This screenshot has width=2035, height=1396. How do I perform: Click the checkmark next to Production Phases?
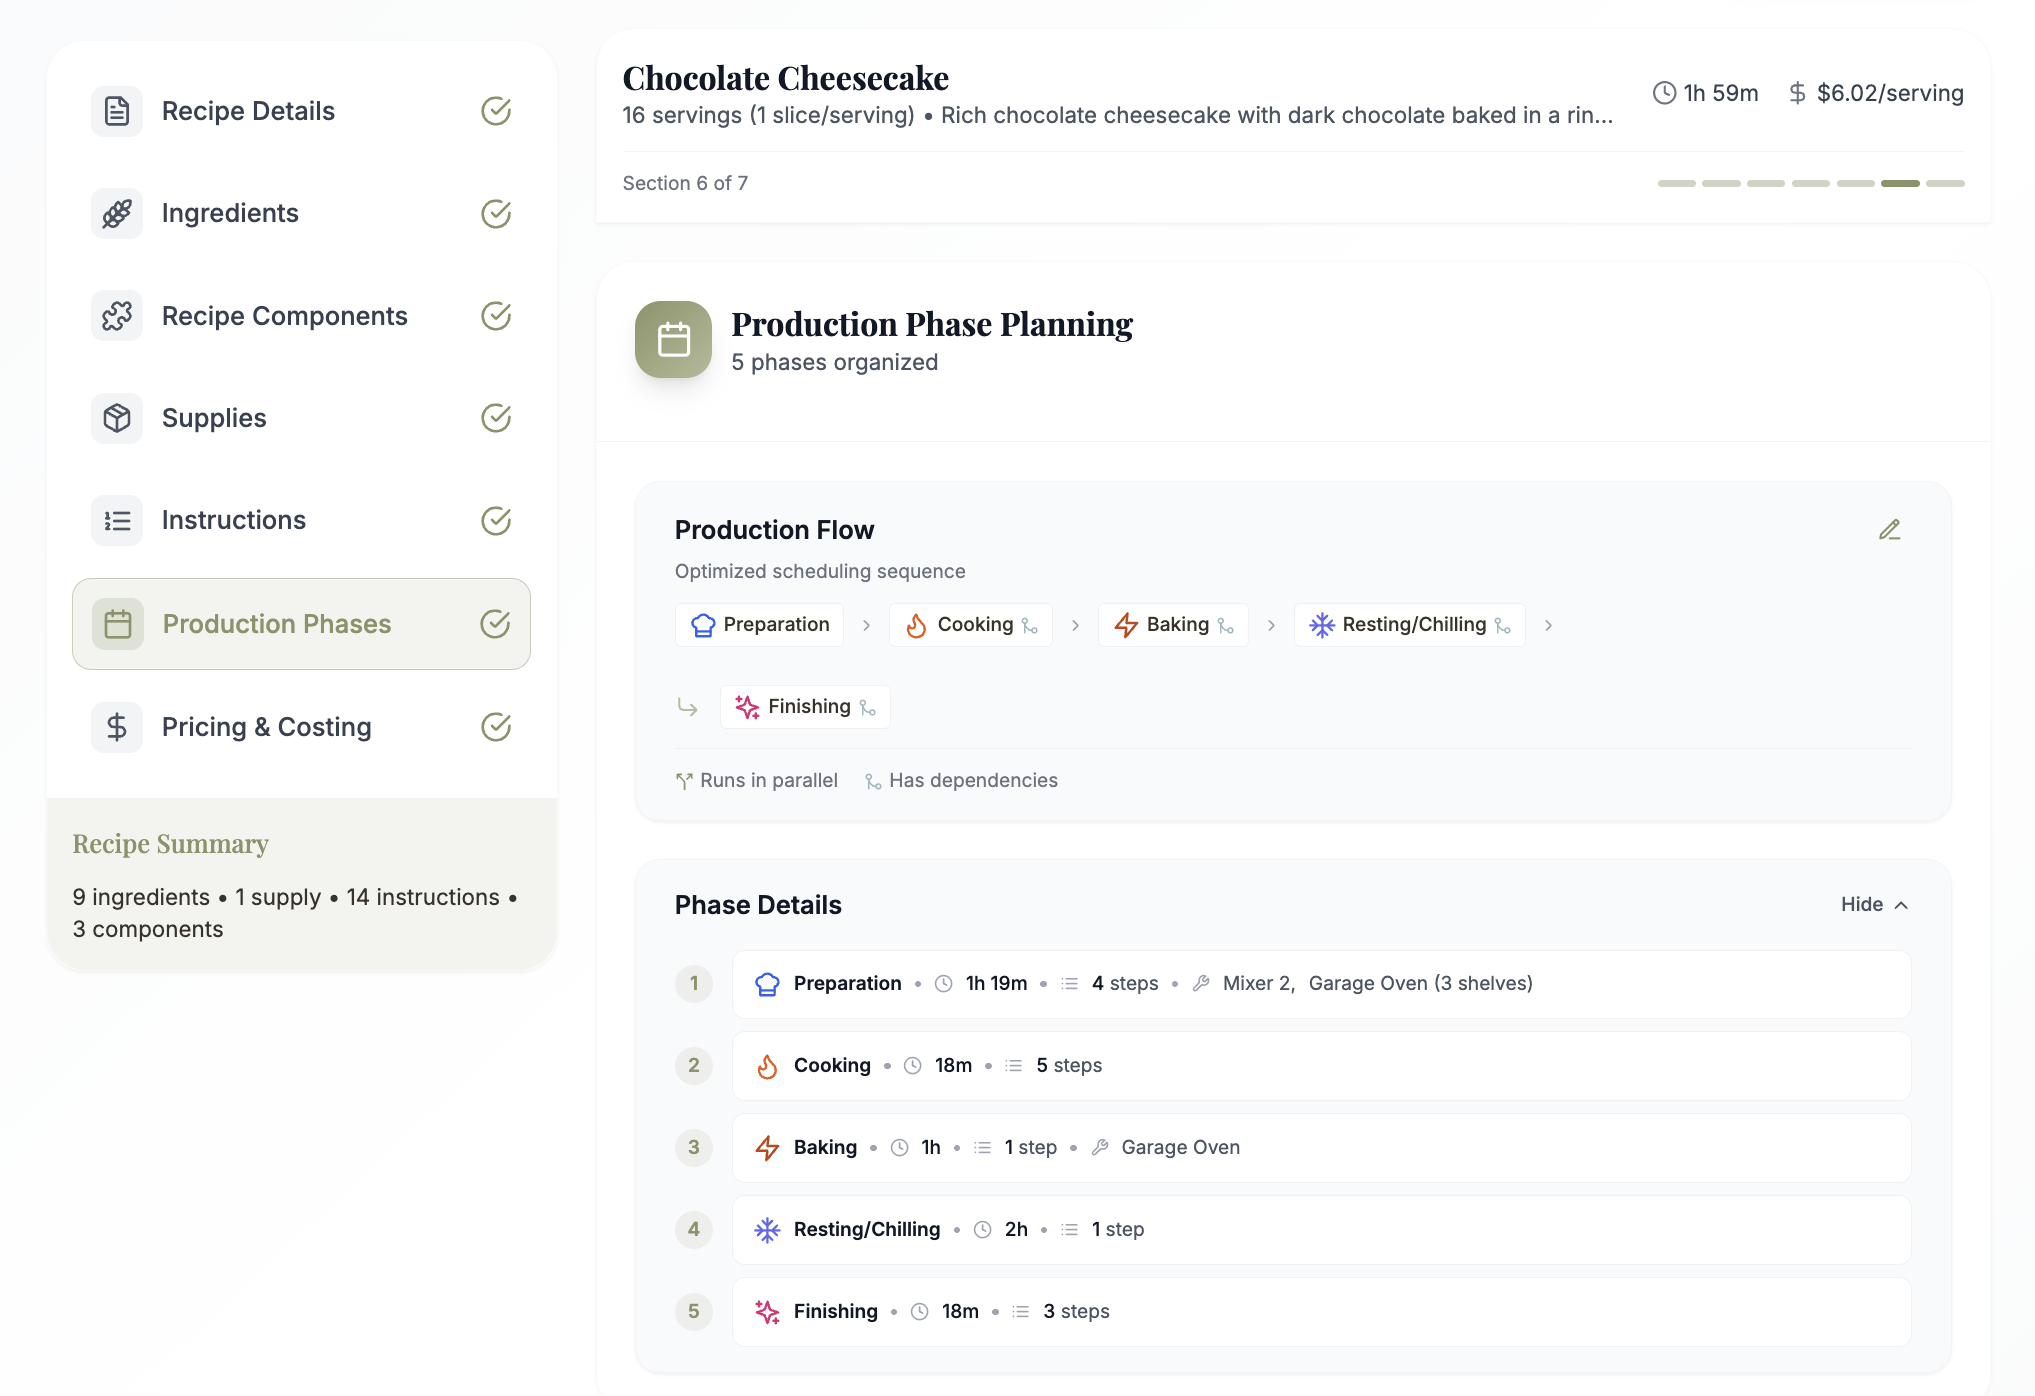pyautogui.click(x=496, y=623)
